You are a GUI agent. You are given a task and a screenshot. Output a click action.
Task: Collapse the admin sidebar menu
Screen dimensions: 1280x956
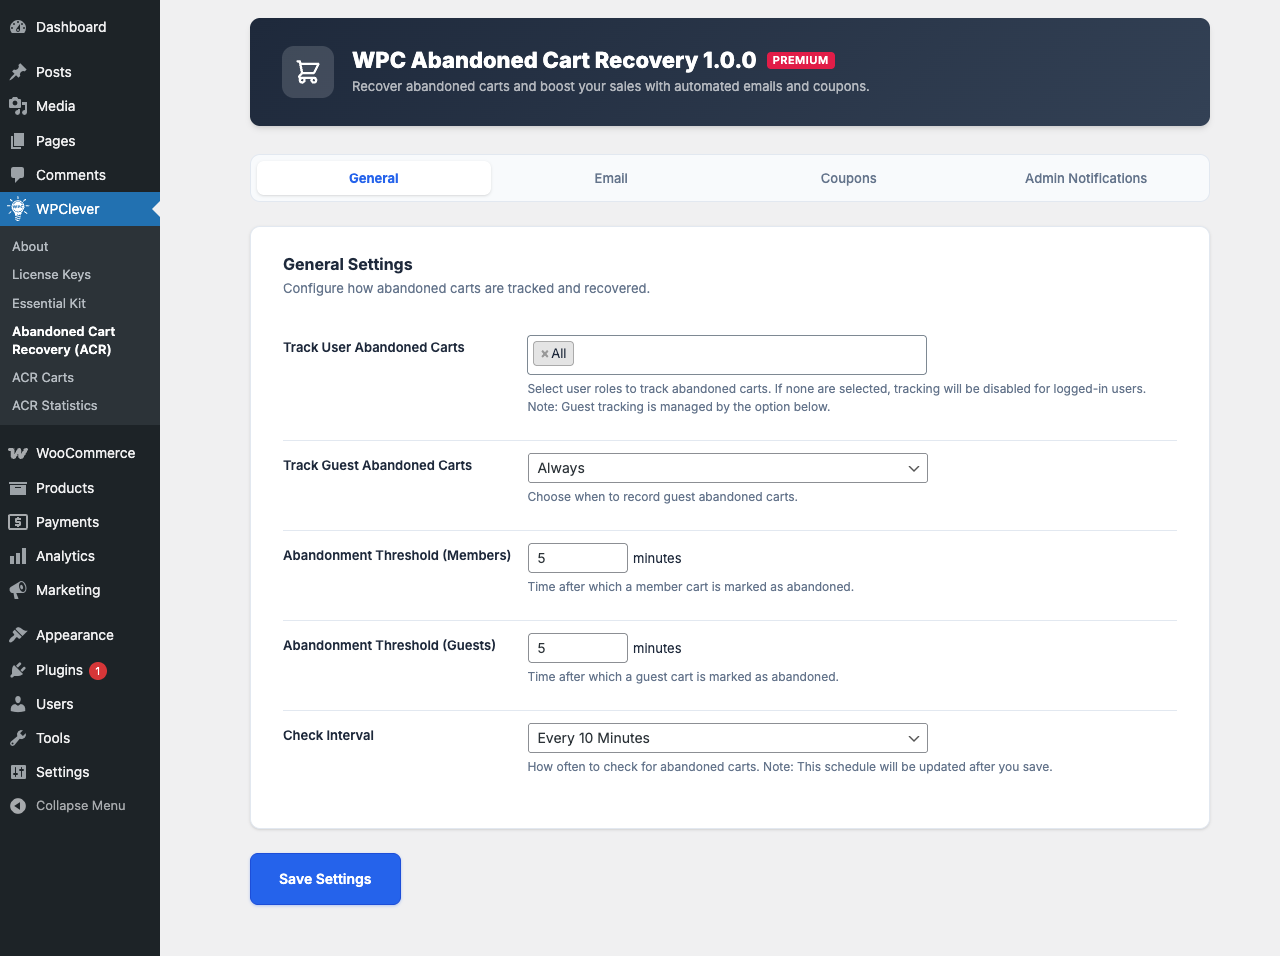pyautogui.click(x=68, y=806)
